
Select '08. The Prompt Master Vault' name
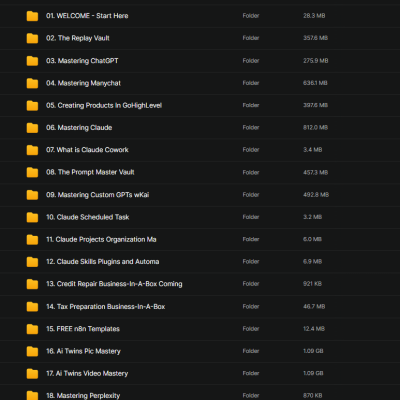90,172
